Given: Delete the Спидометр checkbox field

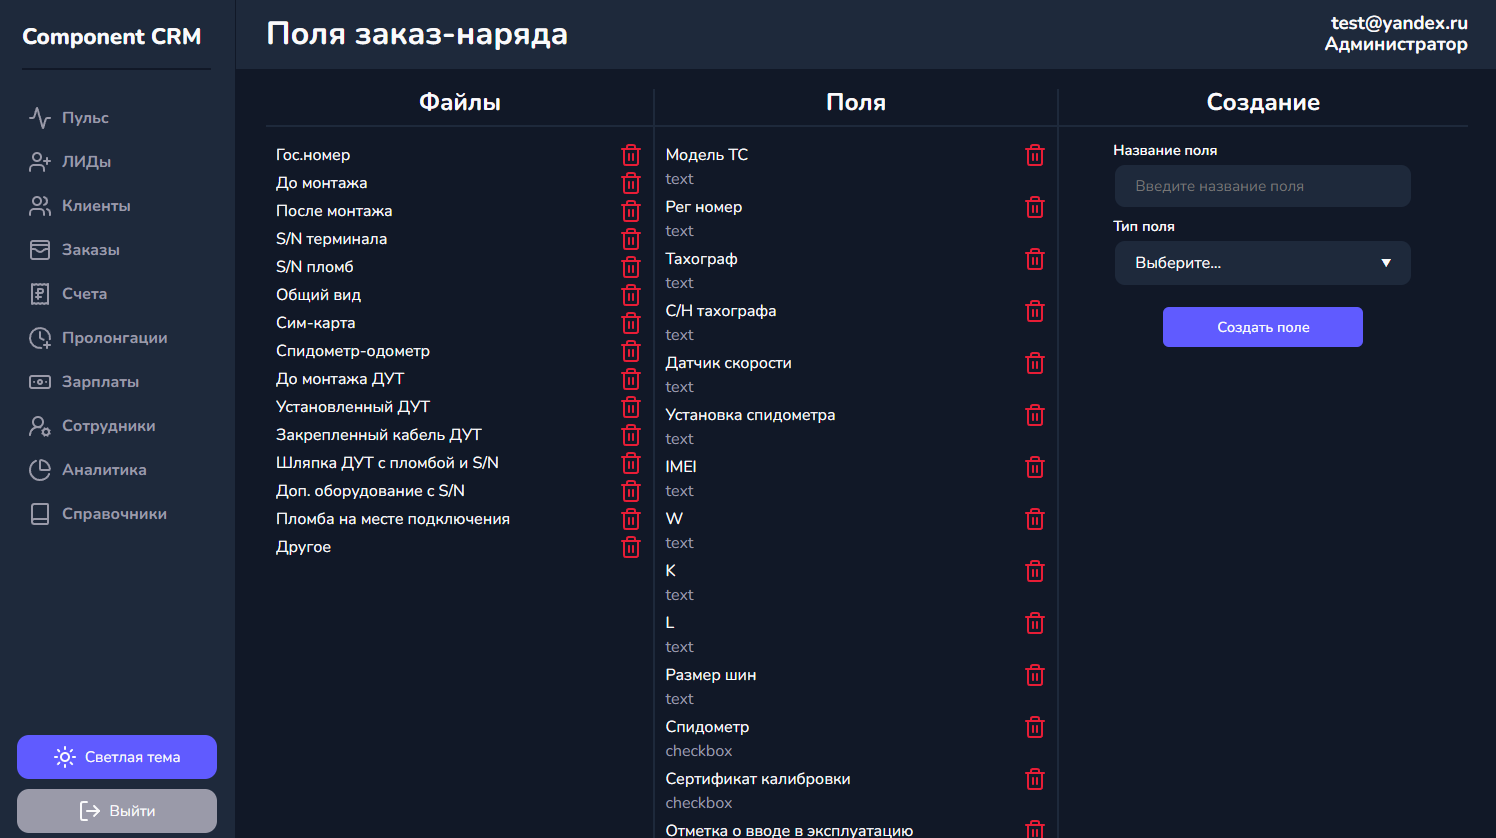Looking at the screenshot, I should click(1035, 727).
